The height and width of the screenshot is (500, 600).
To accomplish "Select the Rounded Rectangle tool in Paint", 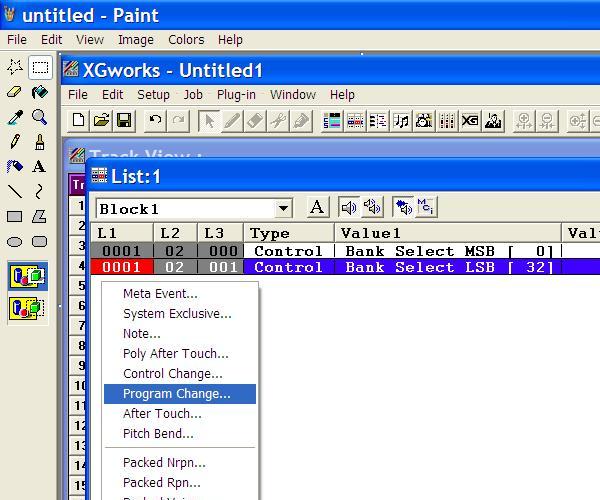I will pyautogui.click(x=39, y=242).
